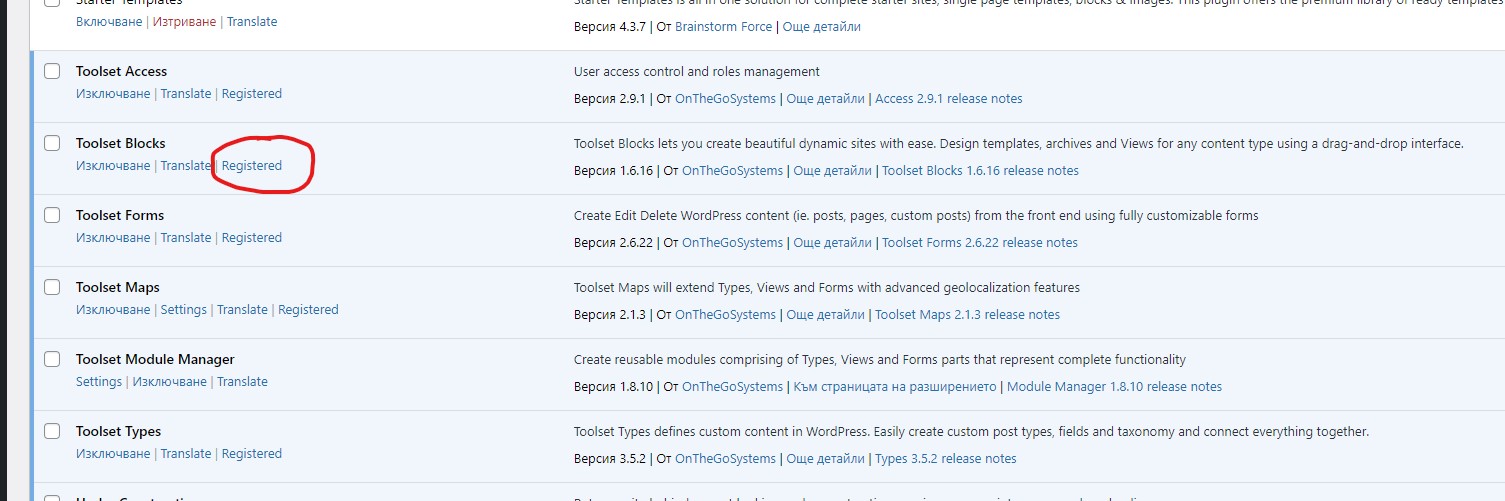Screen dimensions: 1505x501
Task: Click Registered under Toolset Access
Action: pos(252,93)
